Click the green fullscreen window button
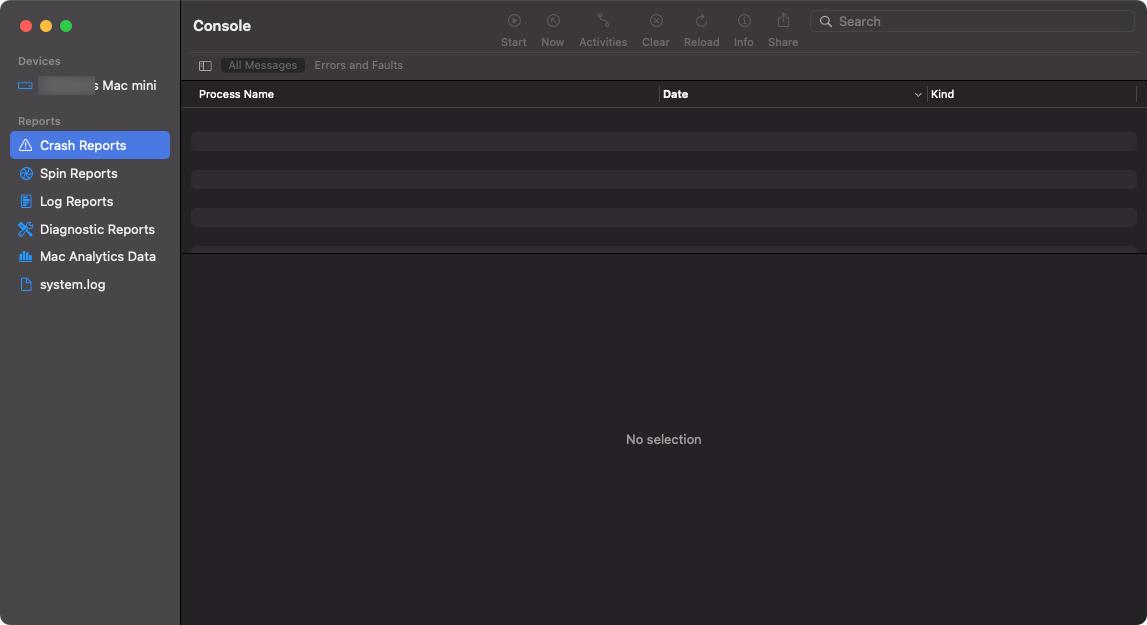 click(x=66, y=26)
